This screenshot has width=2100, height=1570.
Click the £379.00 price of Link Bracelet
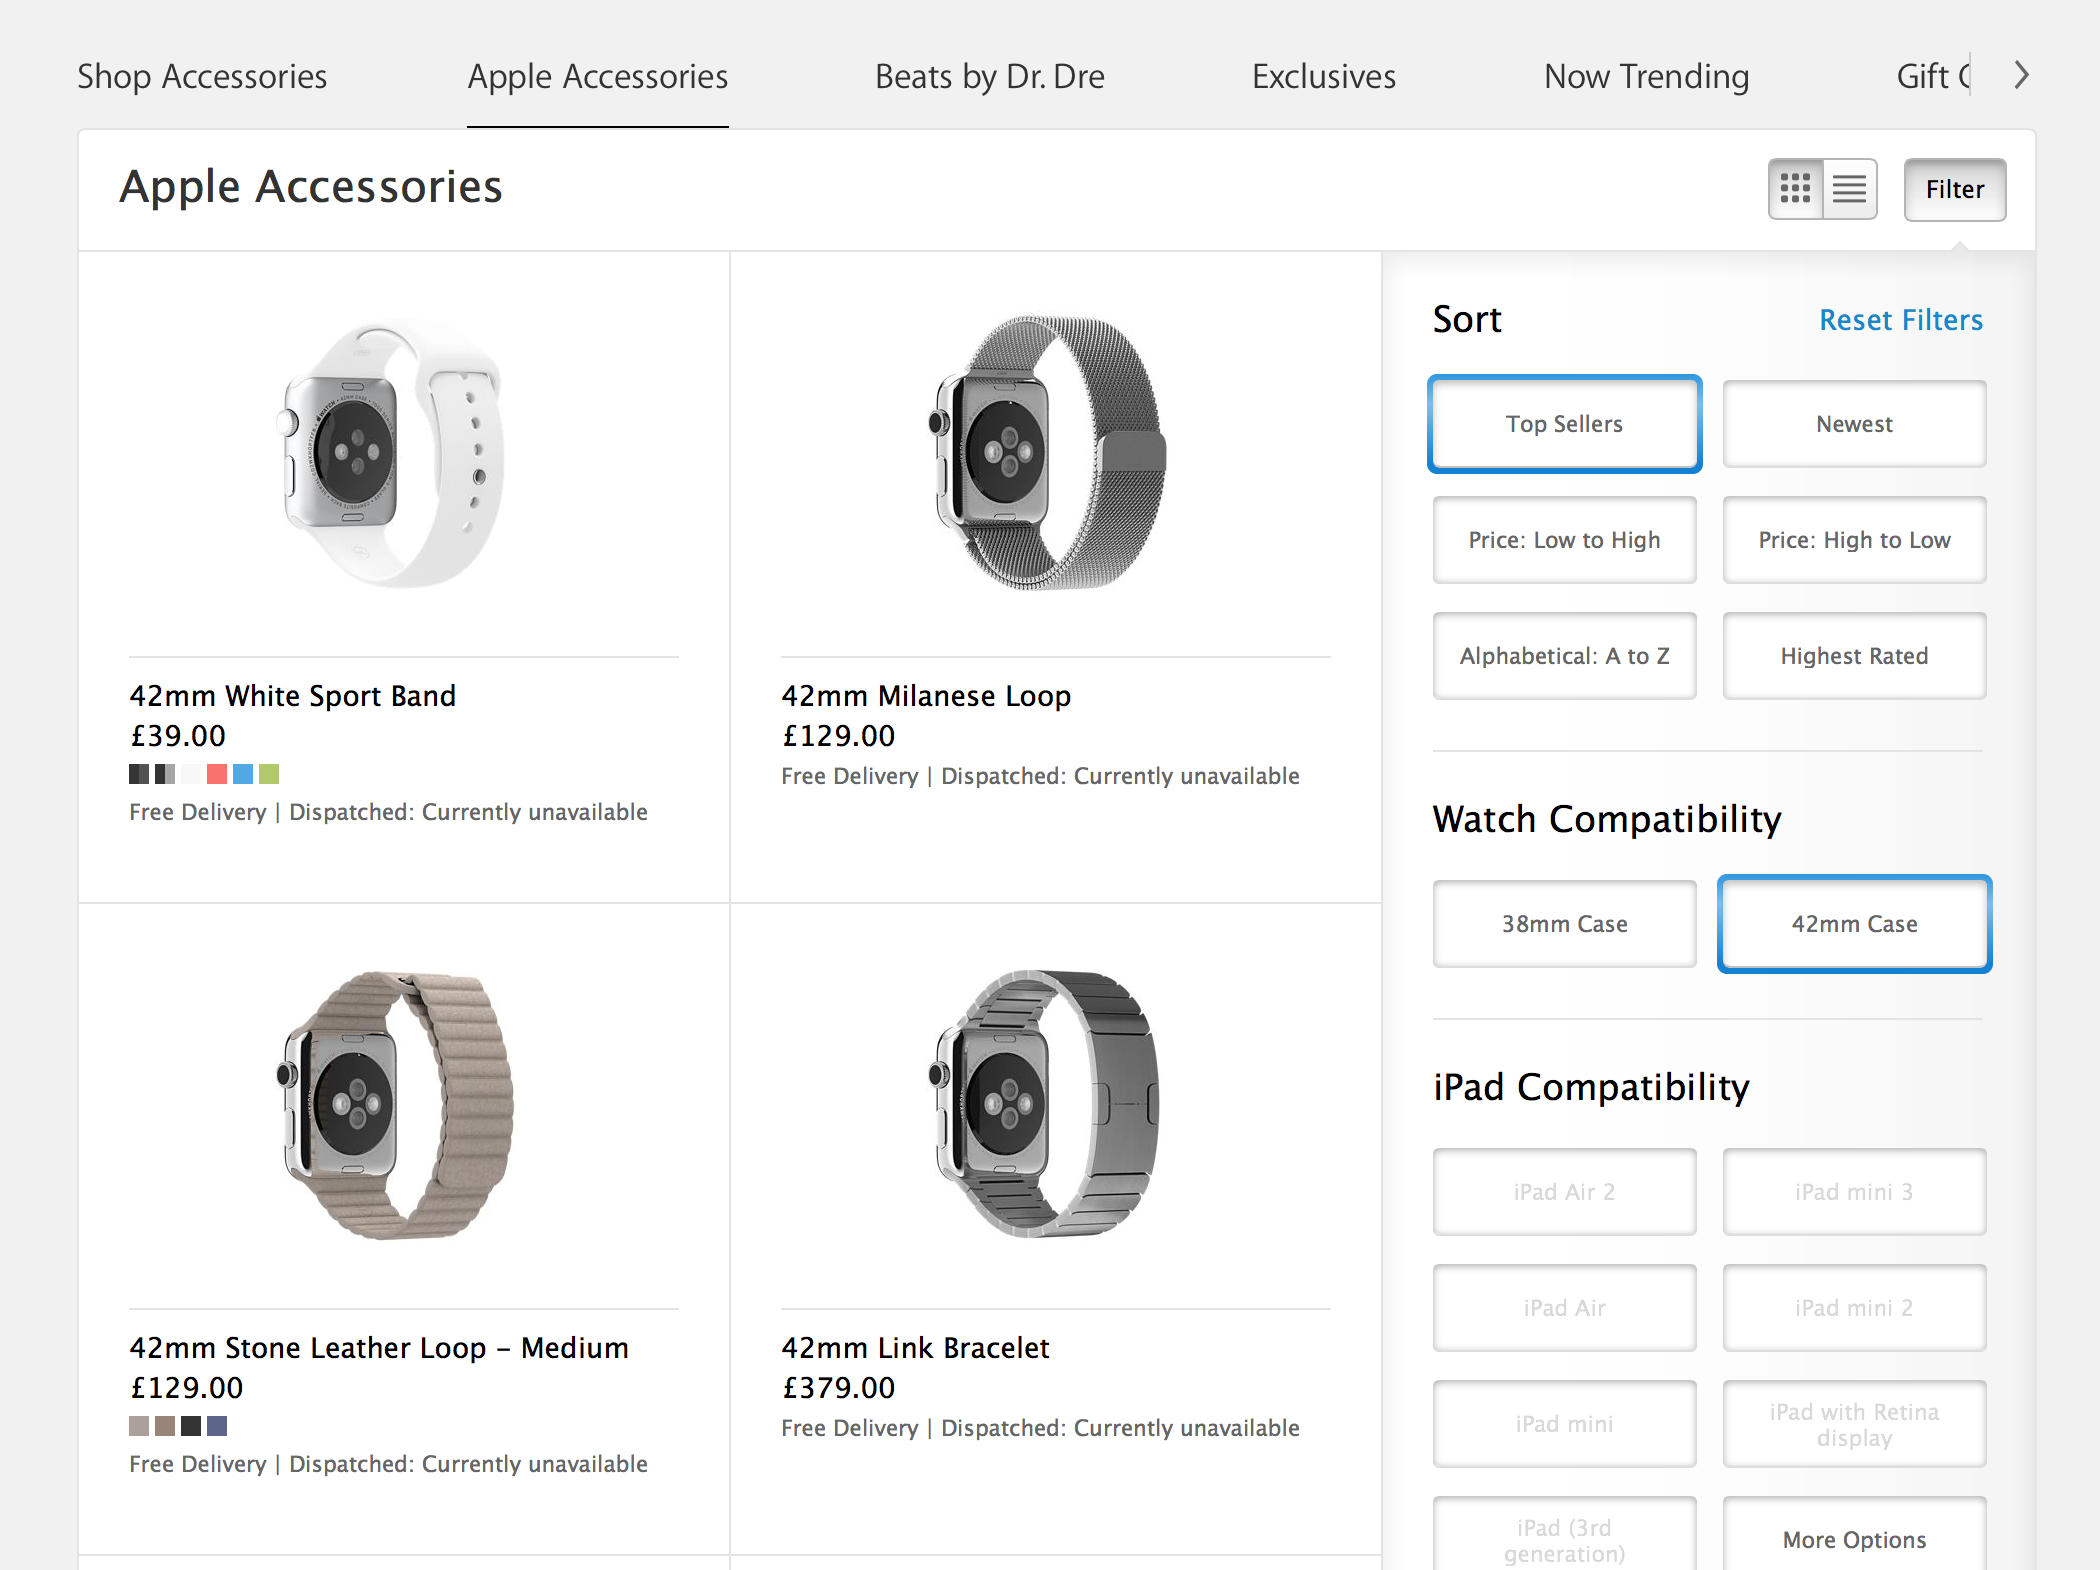point(838,1388)
